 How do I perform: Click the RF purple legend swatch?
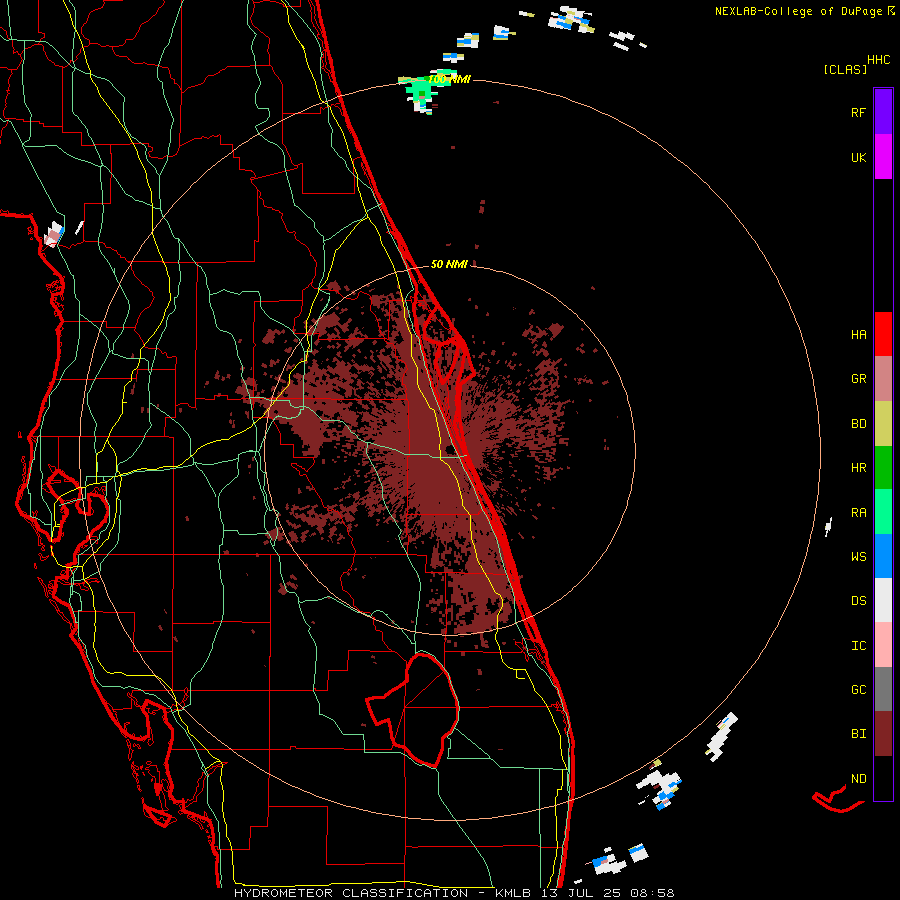[x=883, y=111]
